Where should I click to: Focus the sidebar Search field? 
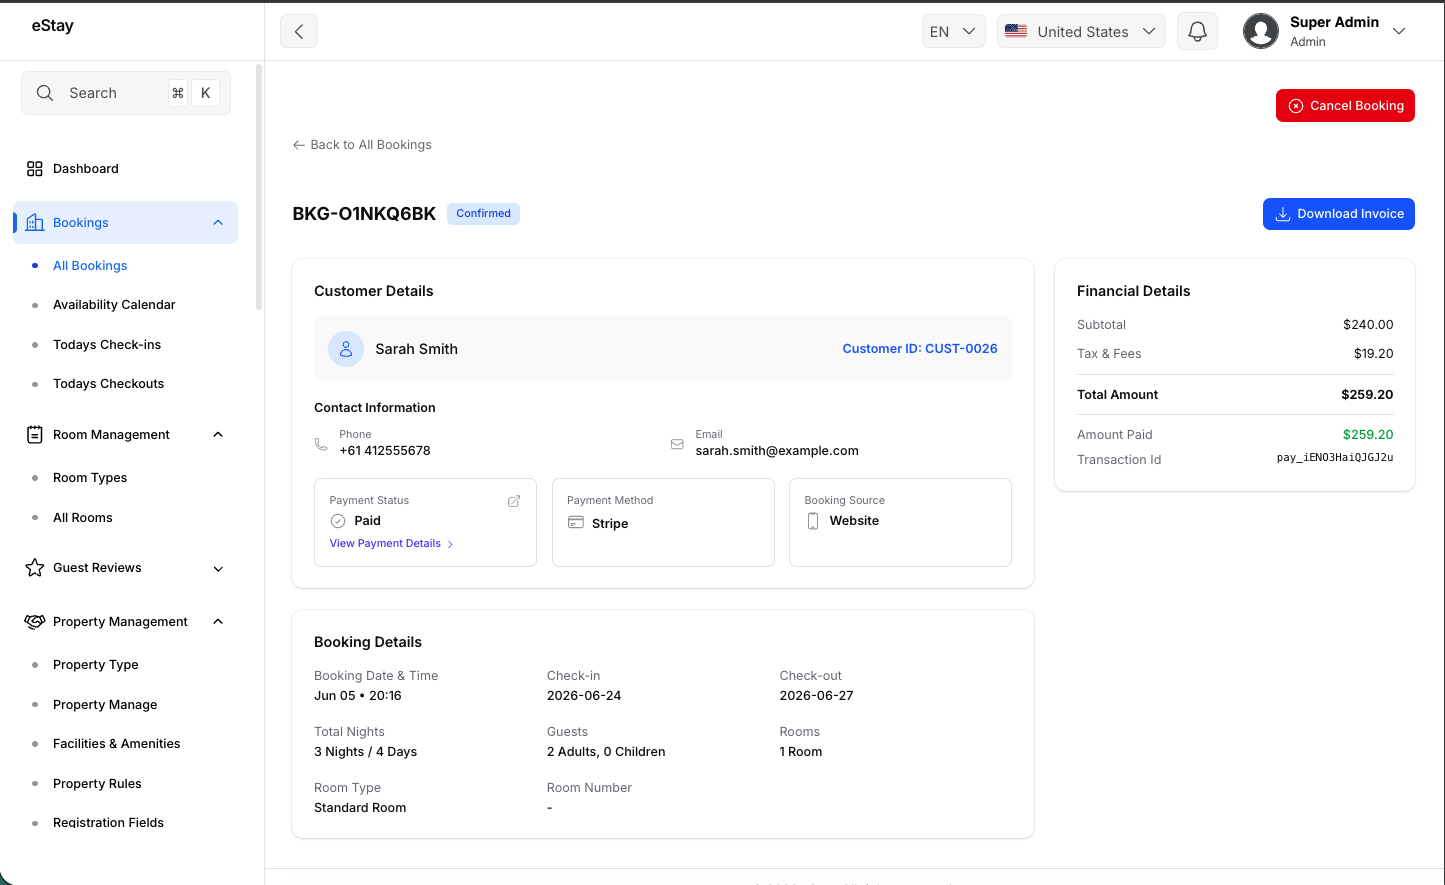click(x=126, y=93)
